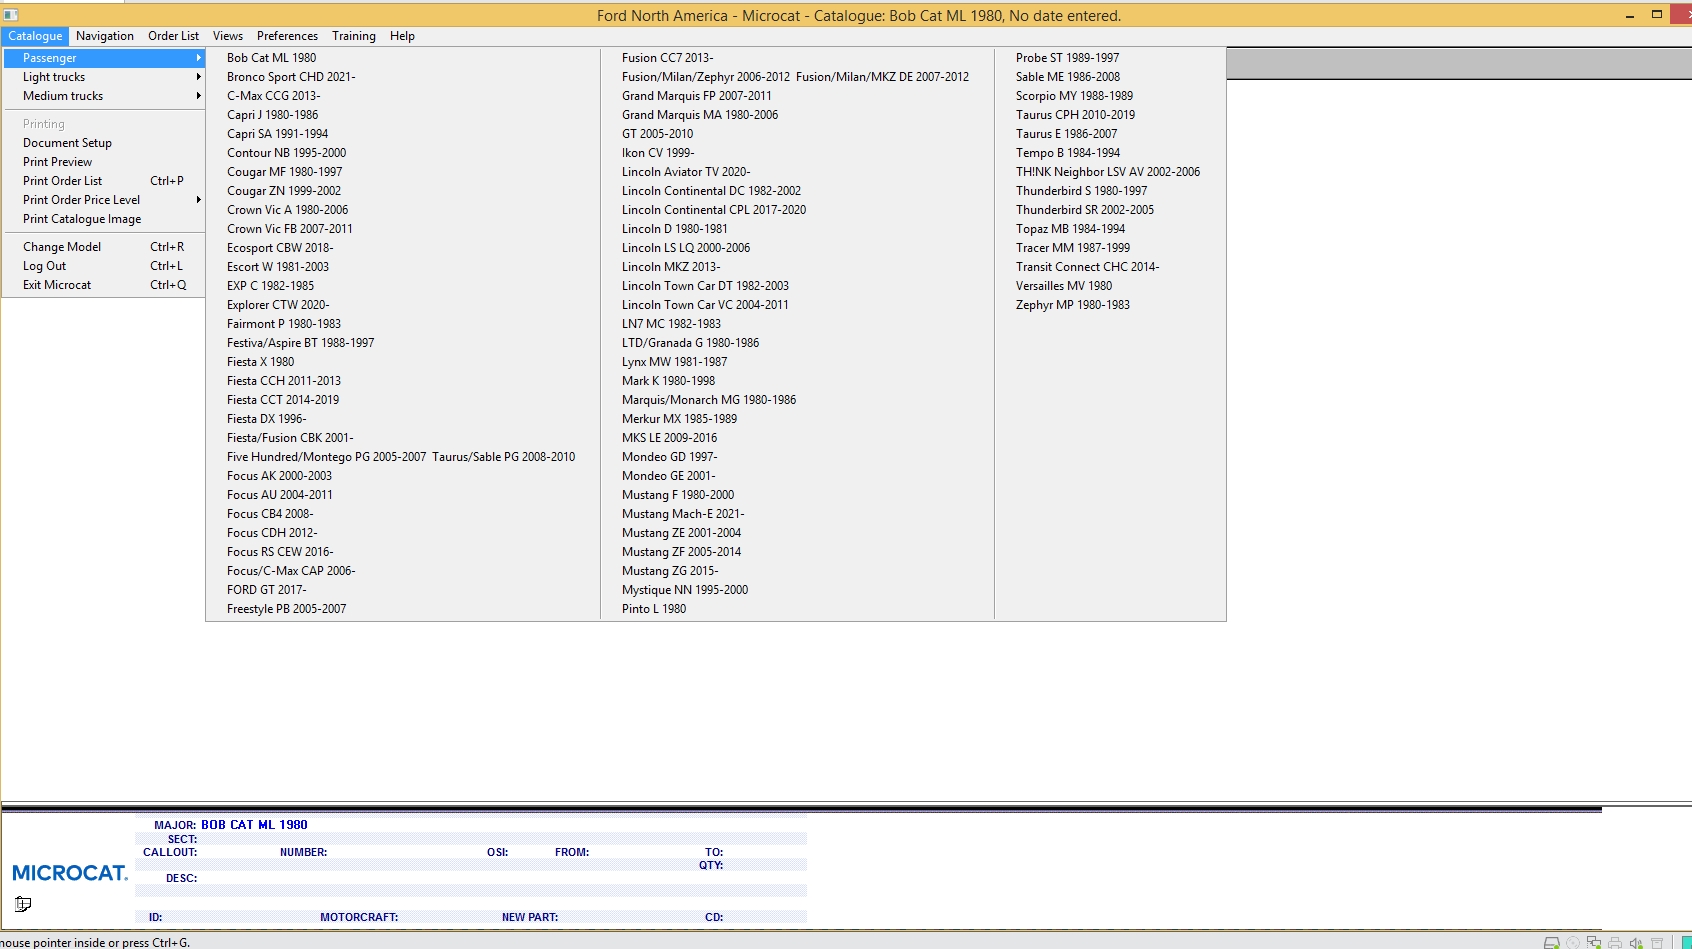Image resolution: width=1692 pixels, height=949 pixels.
Task: Open the Views menu
Action: pos(228,36)
